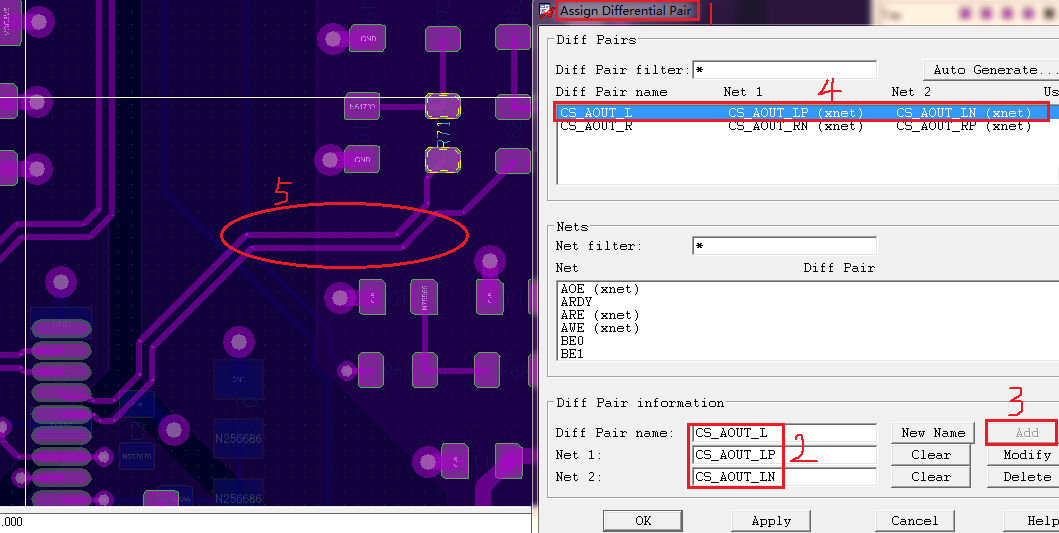
Task: Delete the selected diff pair
Action: (1027, 477)
